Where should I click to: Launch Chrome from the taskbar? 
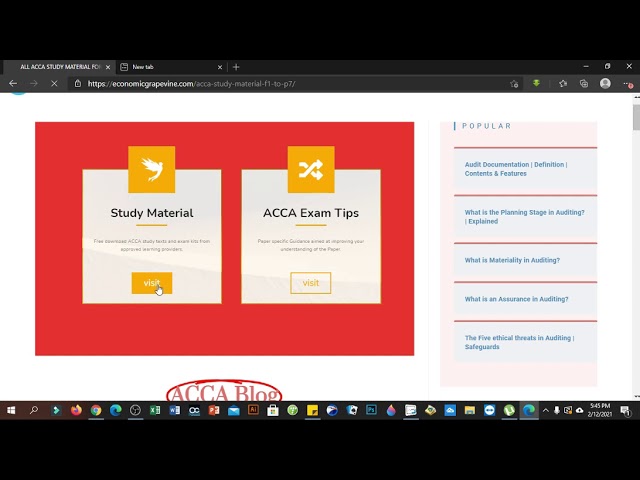pos(96,410)
